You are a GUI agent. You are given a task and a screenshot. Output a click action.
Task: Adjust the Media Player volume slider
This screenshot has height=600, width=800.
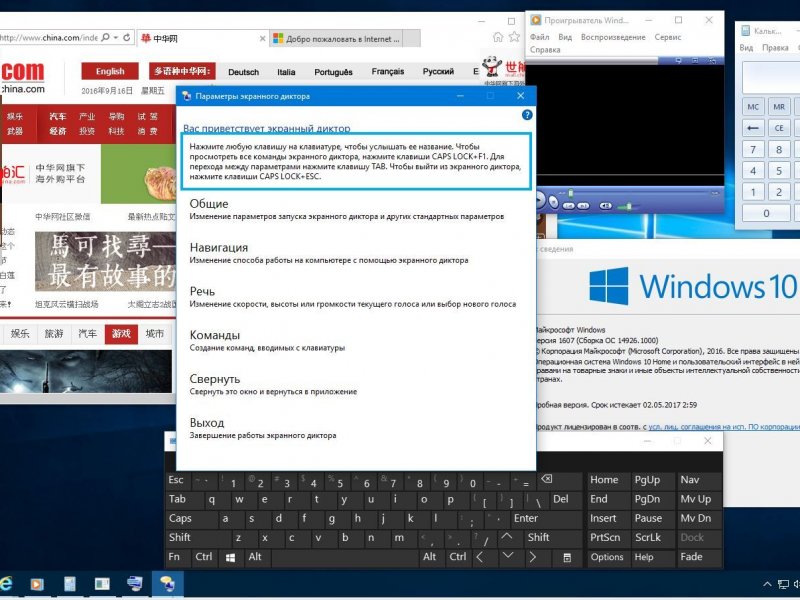point(629,206)
